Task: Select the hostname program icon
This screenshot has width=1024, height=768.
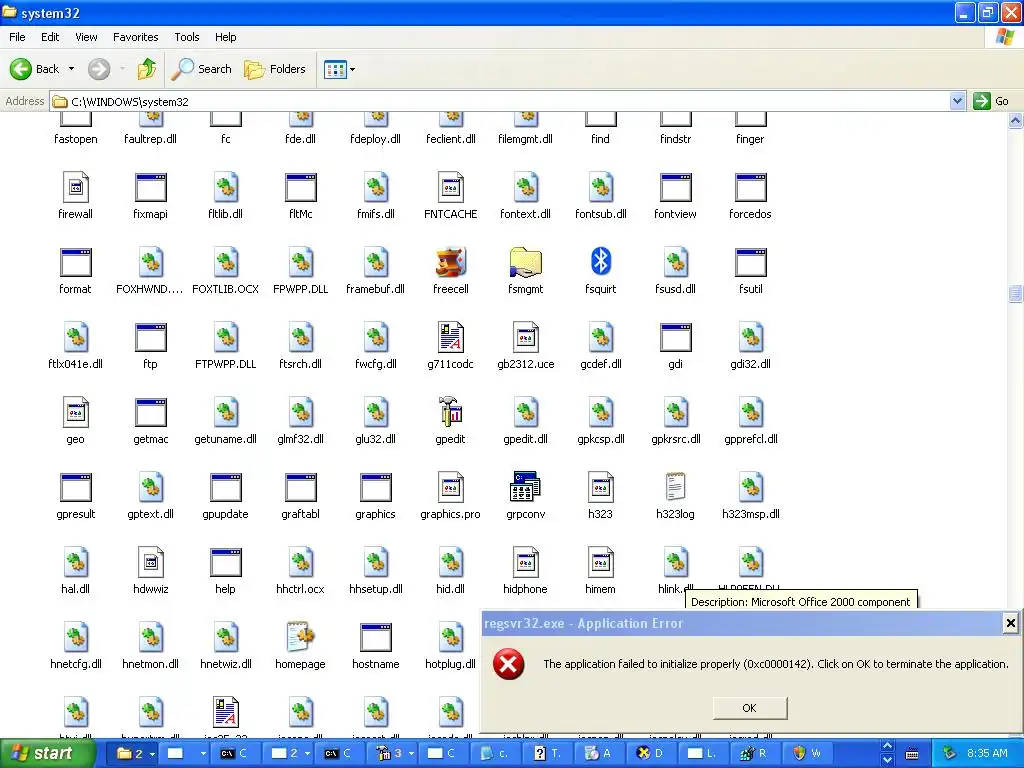Action: (x=376, y=637)
